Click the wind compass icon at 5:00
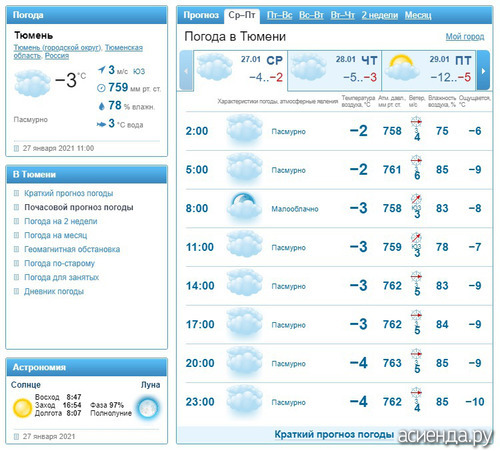Image resolution: width=500 pixels, height=451 pixels. [x=416, y=160]
